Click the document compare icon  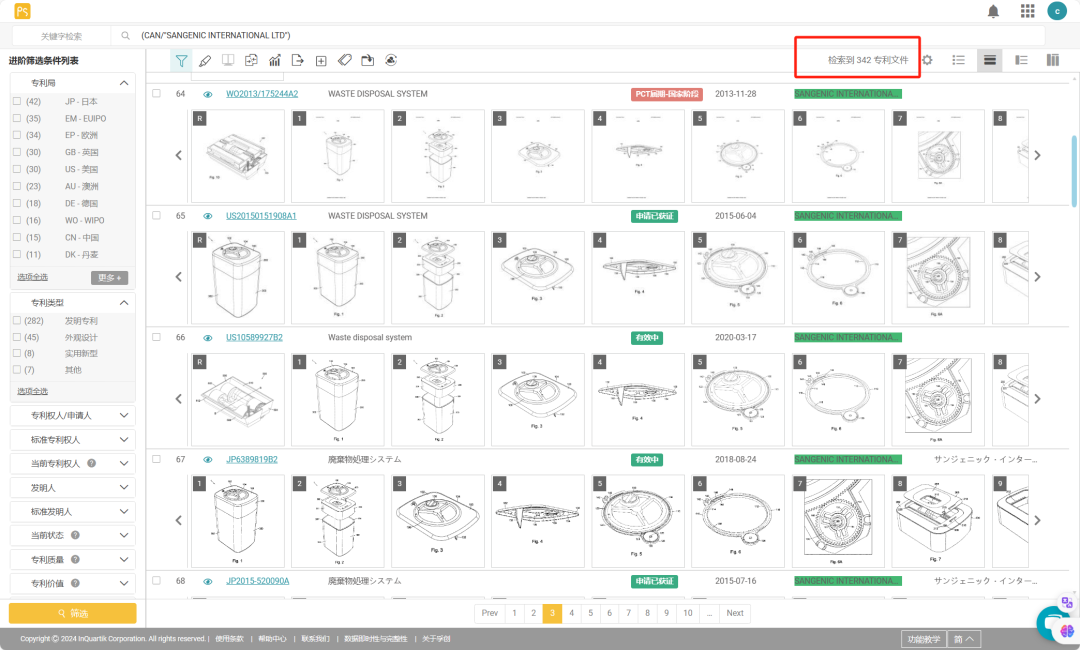[251, 61]
